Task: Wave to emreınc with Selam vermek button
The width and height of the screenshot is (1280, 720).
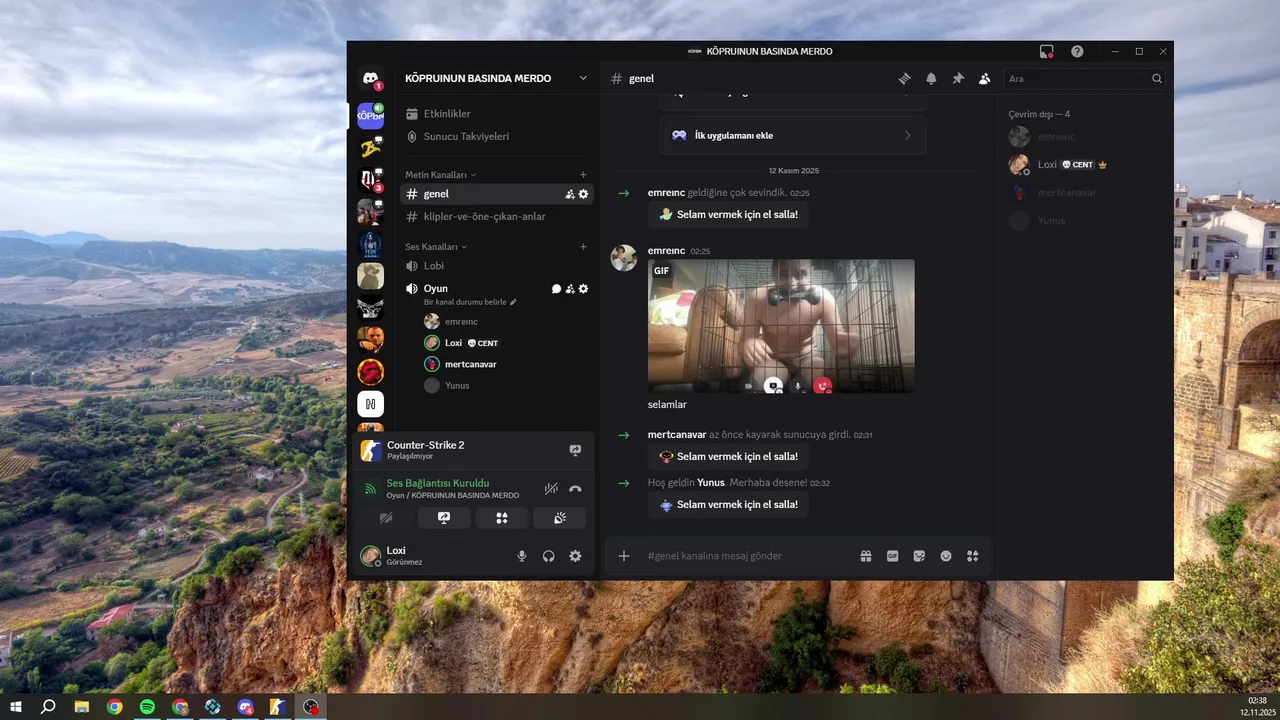Action: pos(728,214)
